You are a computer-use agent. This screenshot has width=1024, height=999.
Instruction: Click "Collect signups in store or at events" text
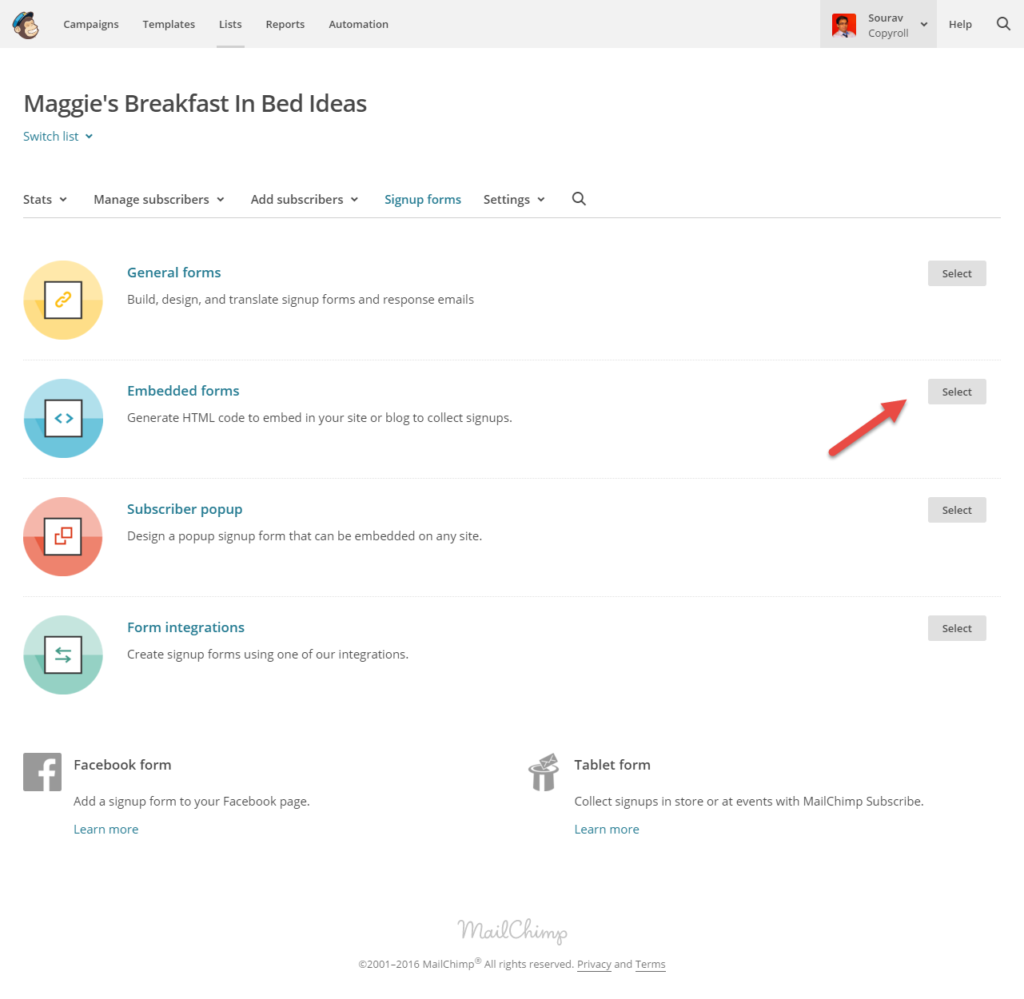coord(749,801)
